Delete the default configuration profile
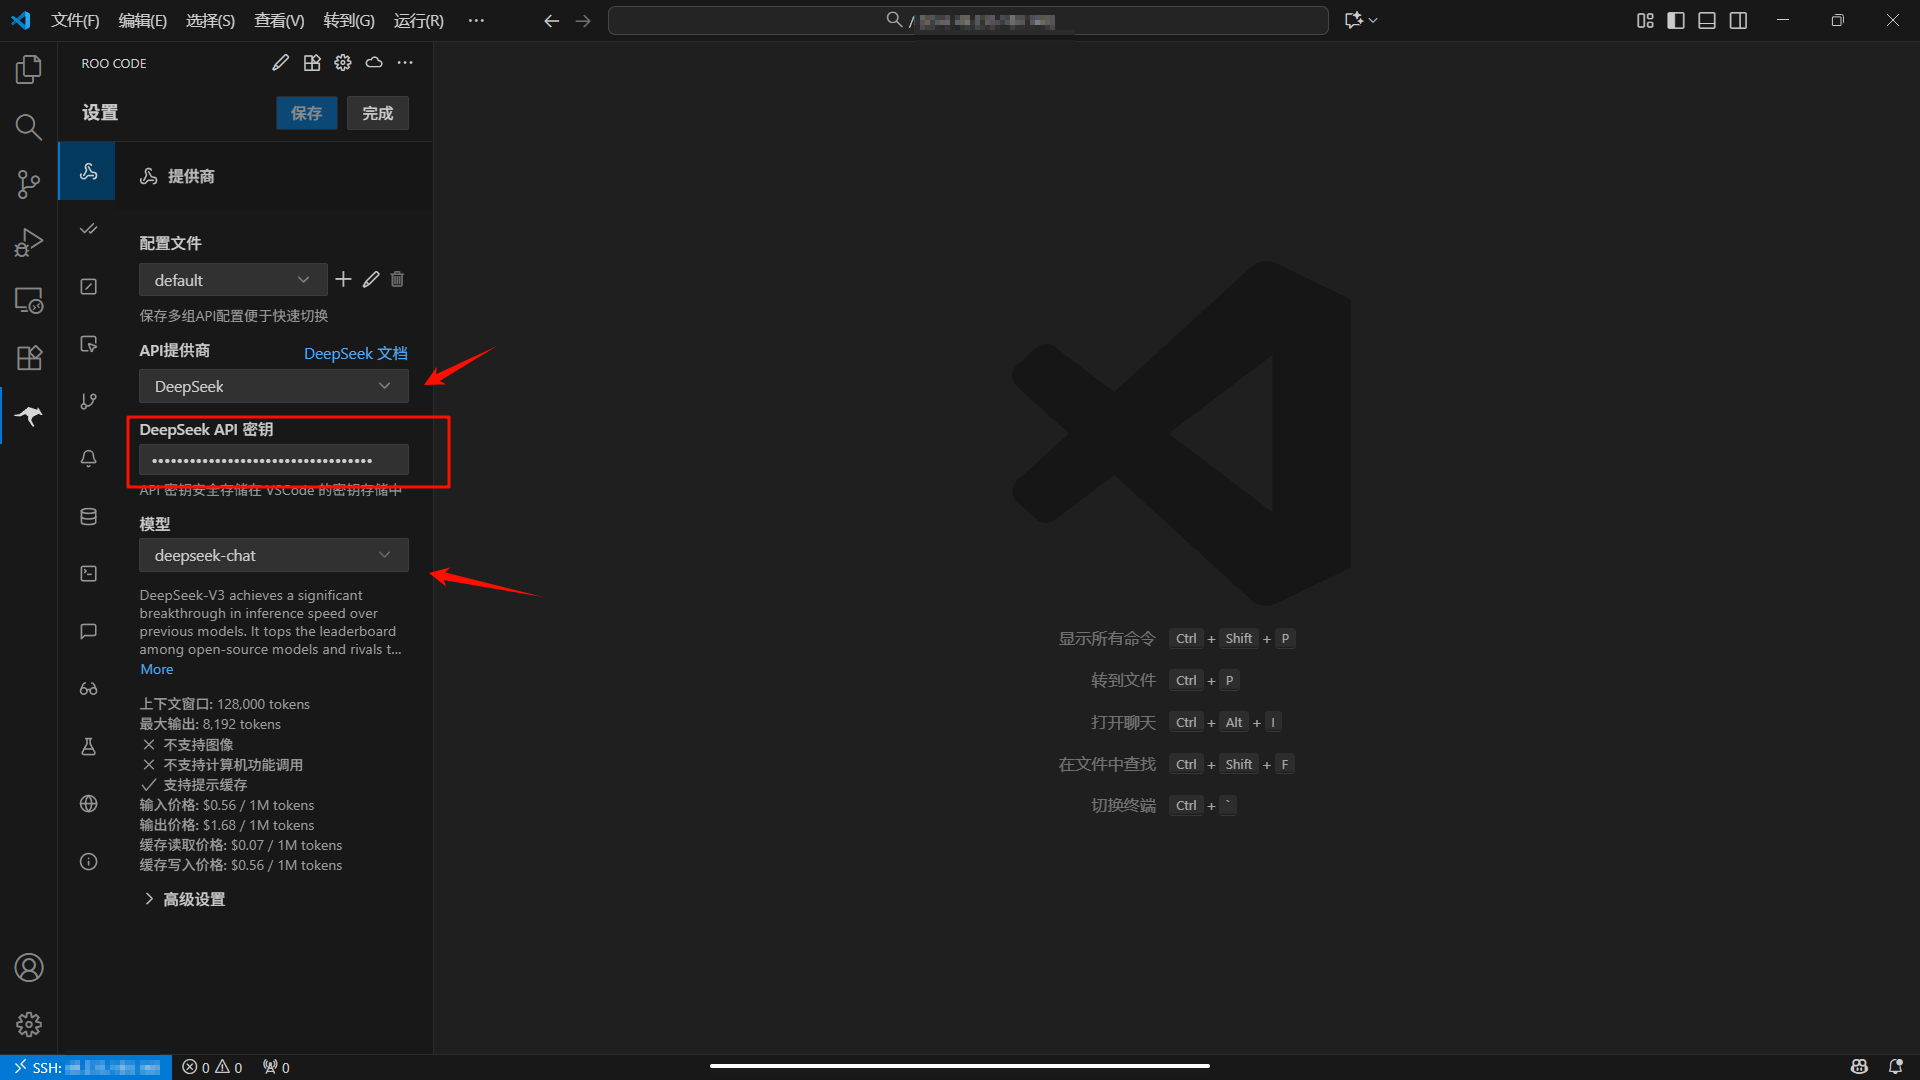Viewport: 1920px width, 1080px height. click(397, 280)
